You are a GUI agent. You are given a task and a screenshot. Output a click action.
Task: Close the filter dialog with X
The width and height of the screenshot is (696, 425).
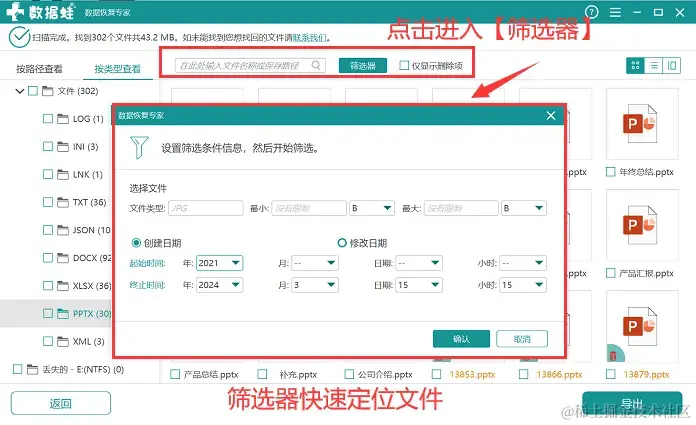[x=551, y=115]
